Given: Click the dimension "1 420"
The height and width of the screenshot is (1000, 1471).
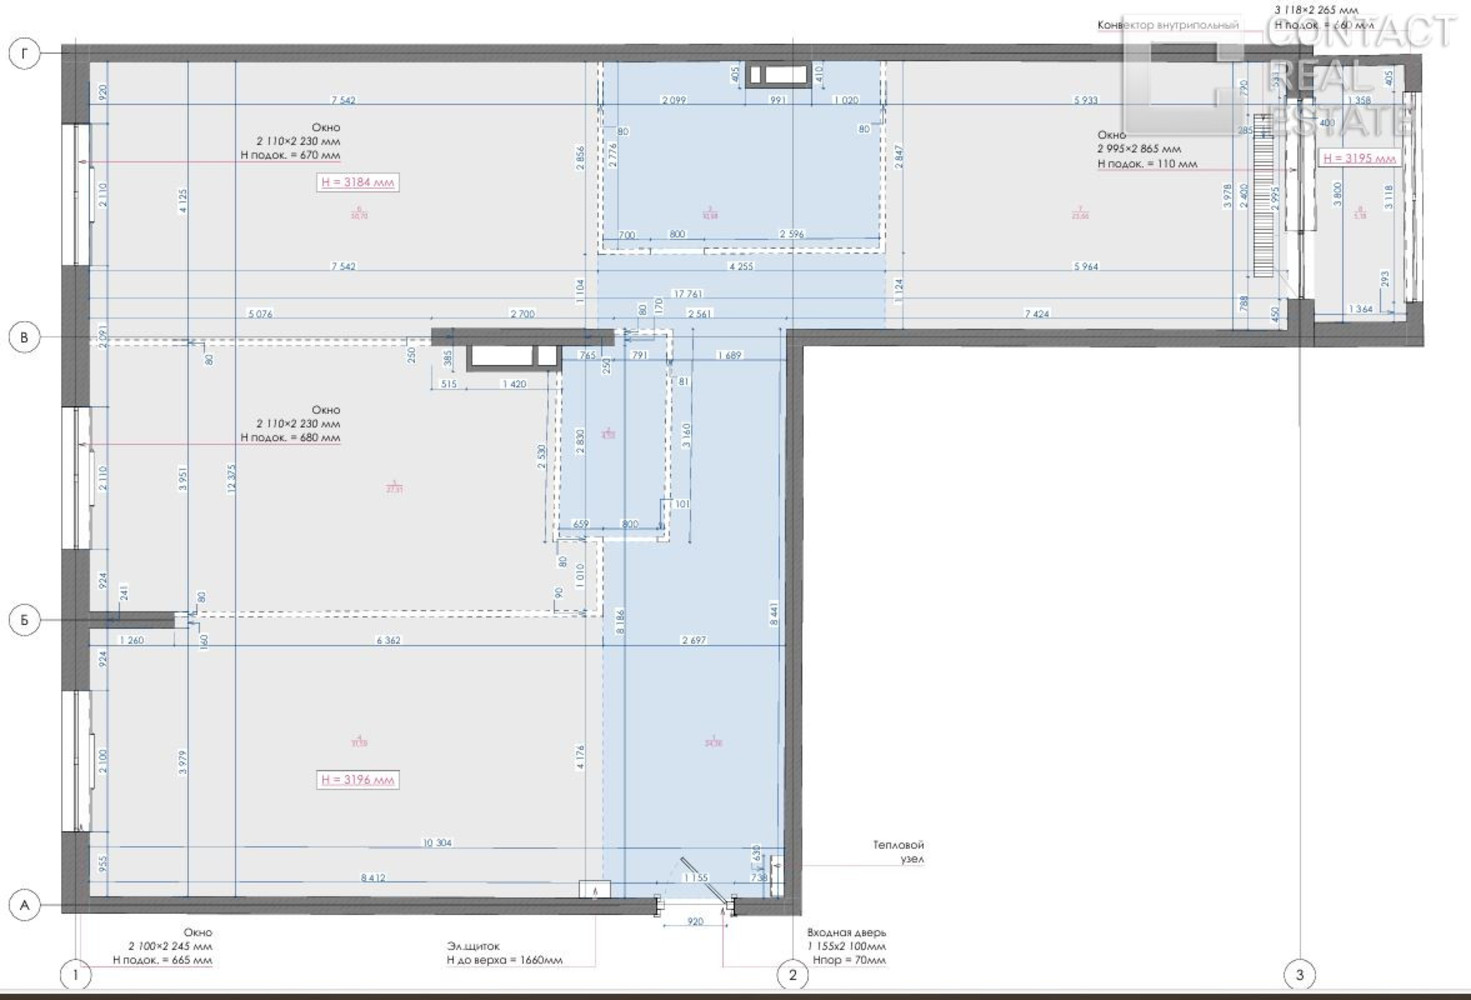Looking at the screenshot, I should click(514, 384).
